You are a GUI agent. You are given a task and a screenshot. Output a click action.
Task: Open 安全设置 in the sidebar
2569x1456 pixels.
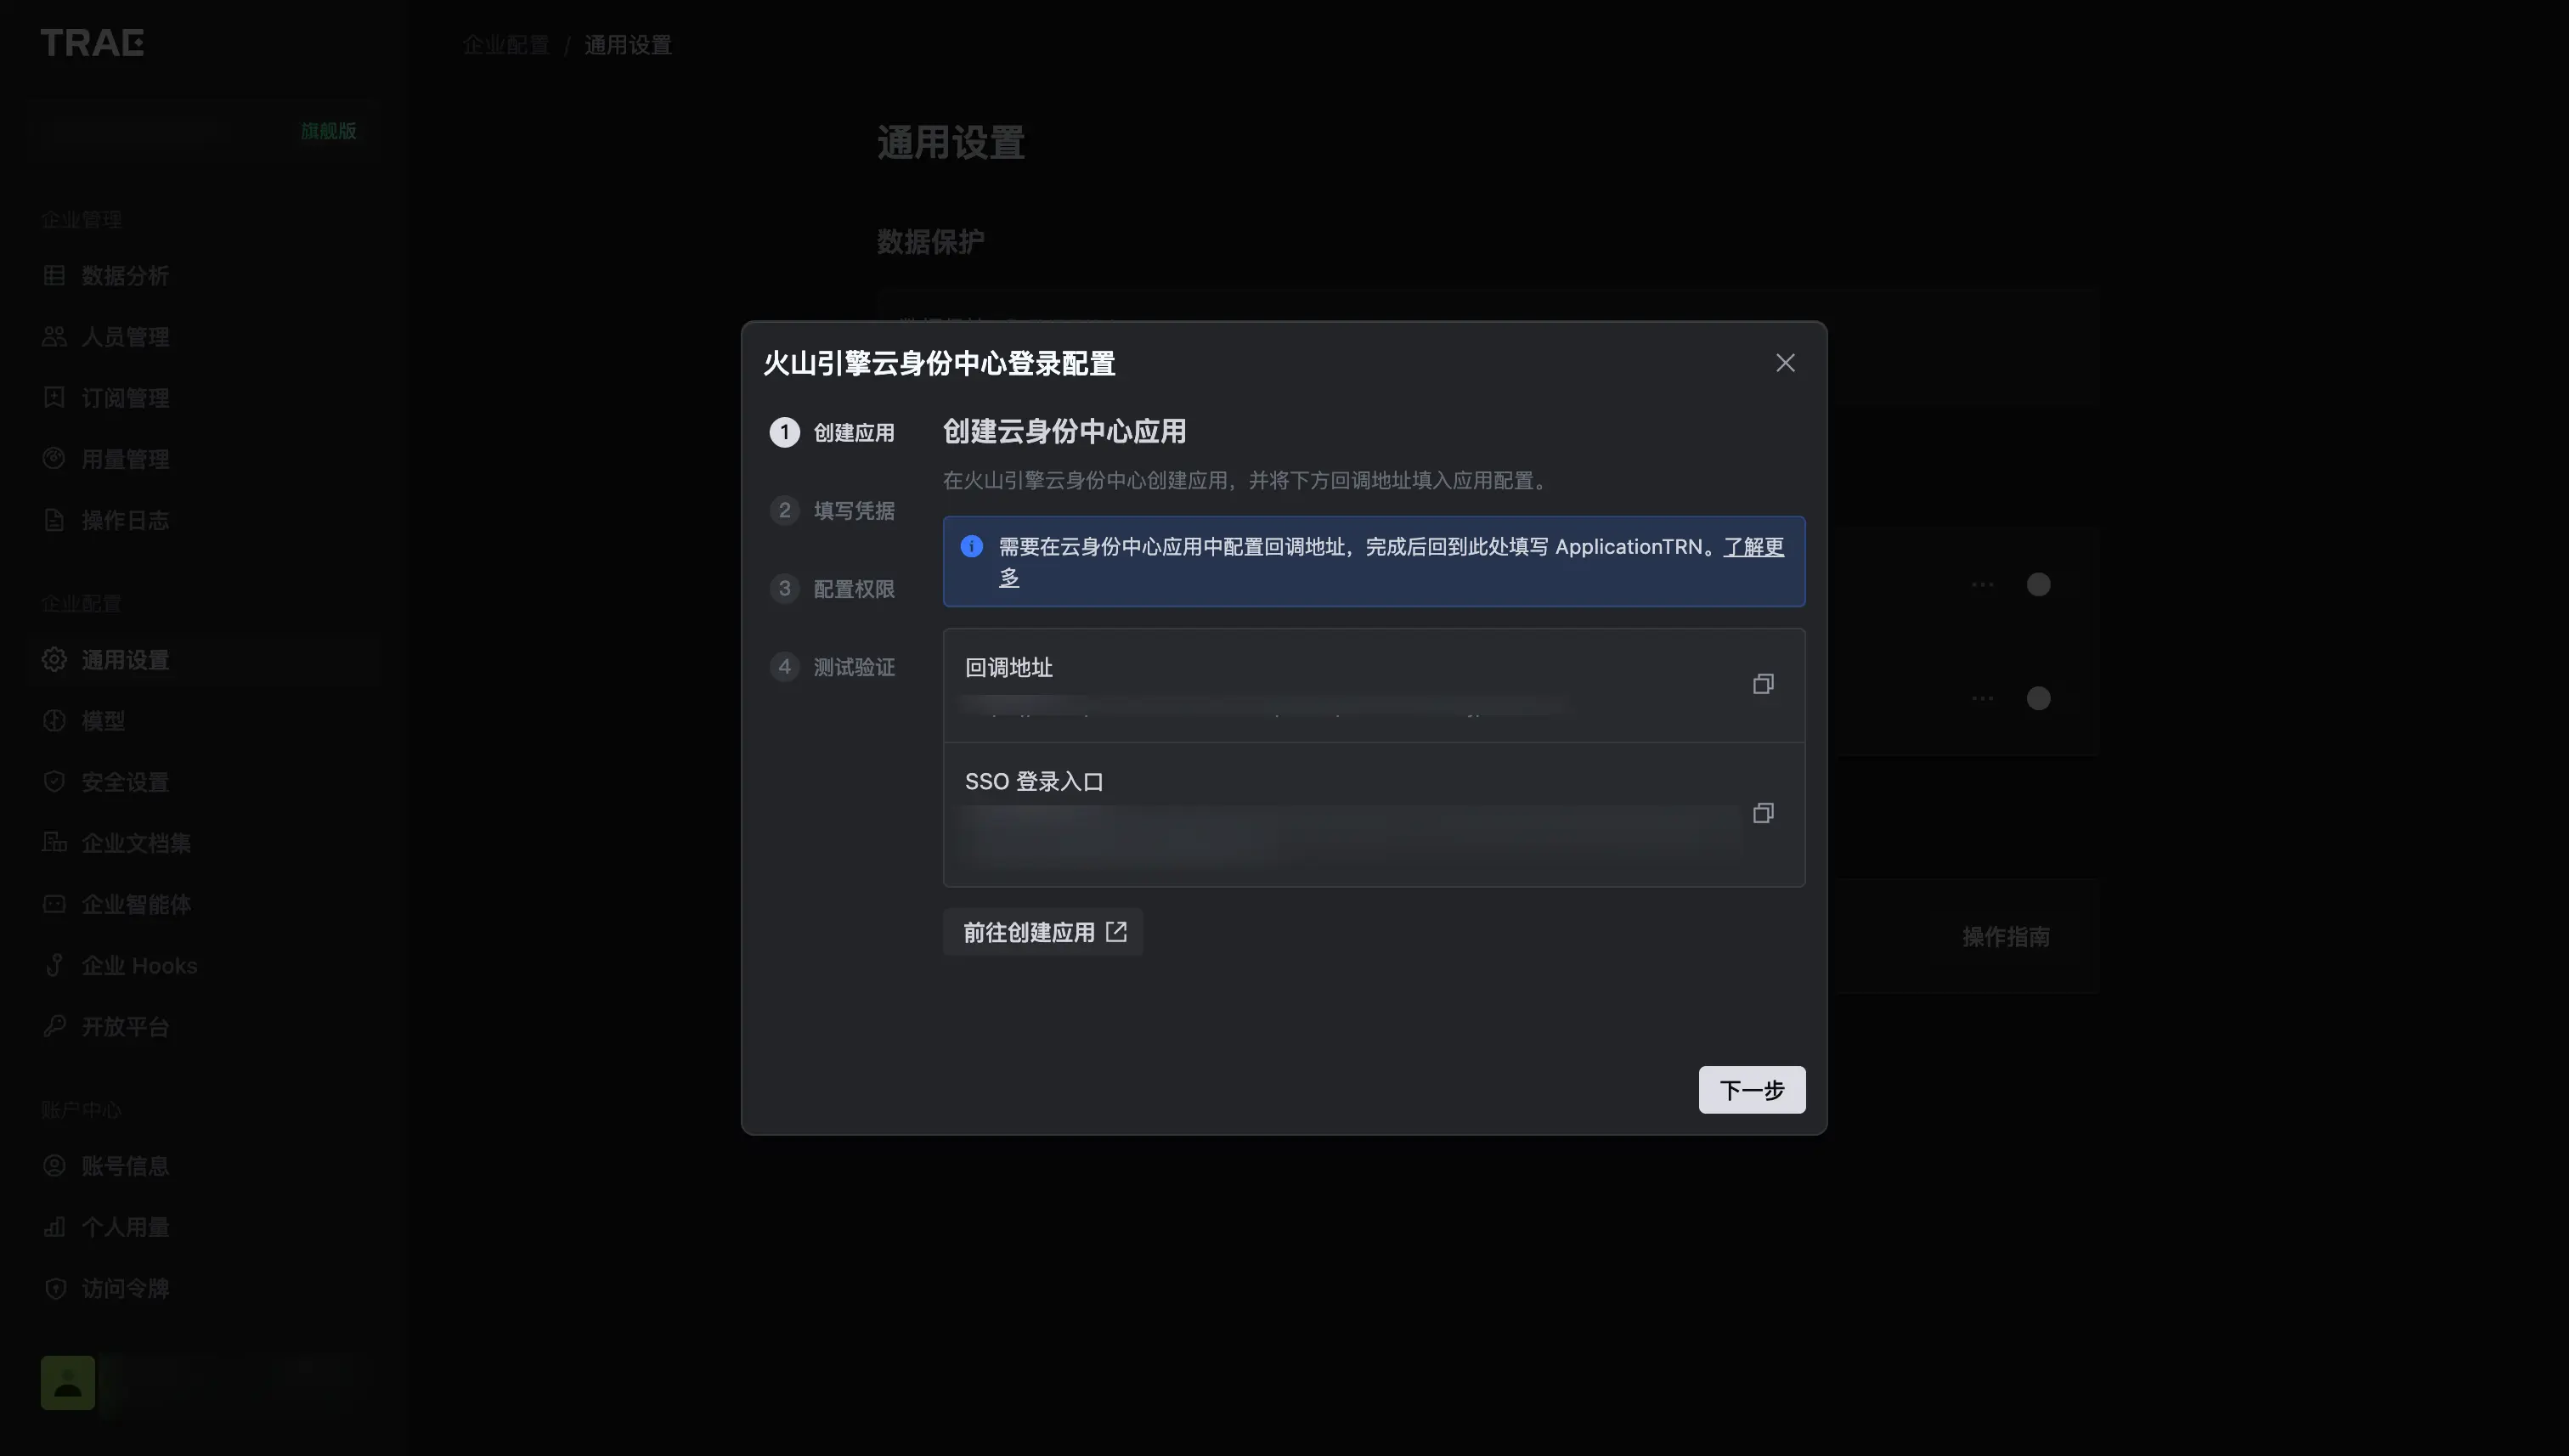click(204, 782)
